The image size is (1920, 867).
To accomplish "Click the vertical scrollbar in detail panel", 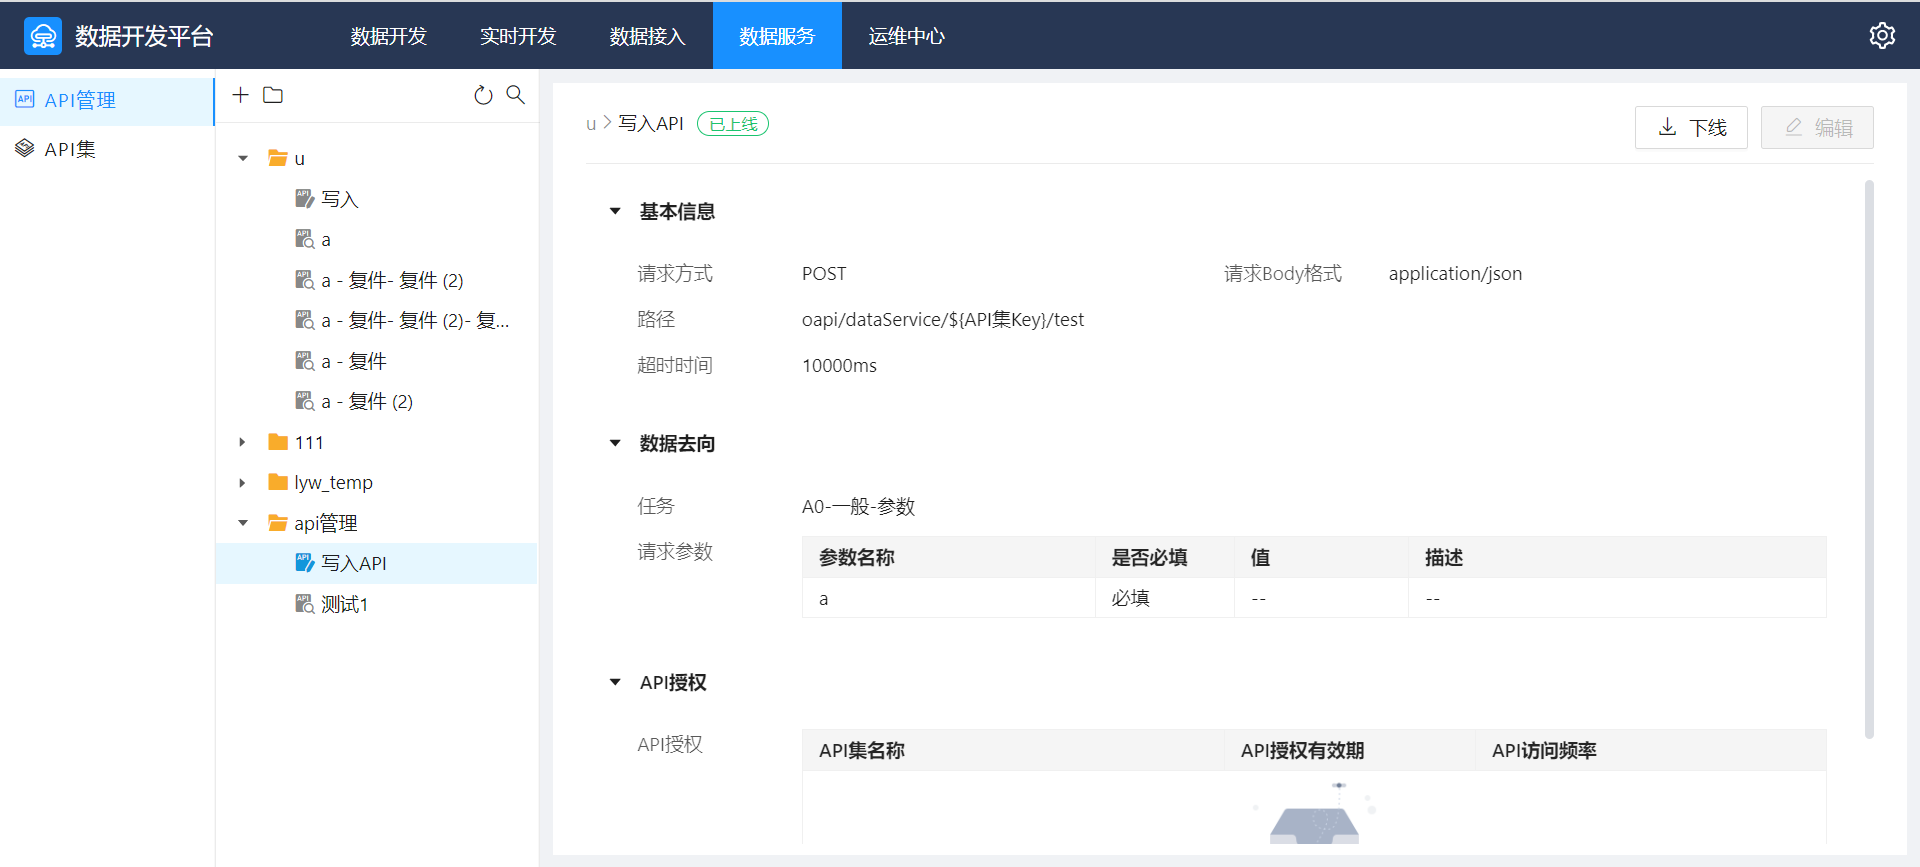I will click(1868, 460).
